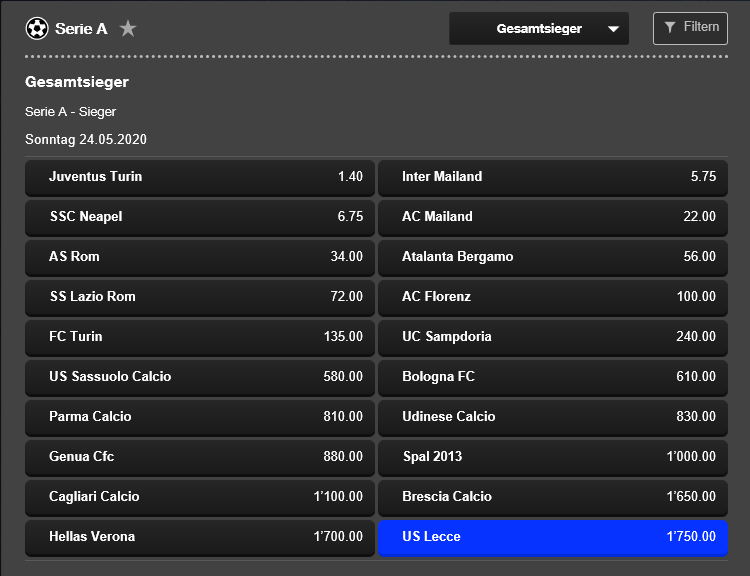
Task: Mark Serie A as favorite with star
Action: point(128,28)
